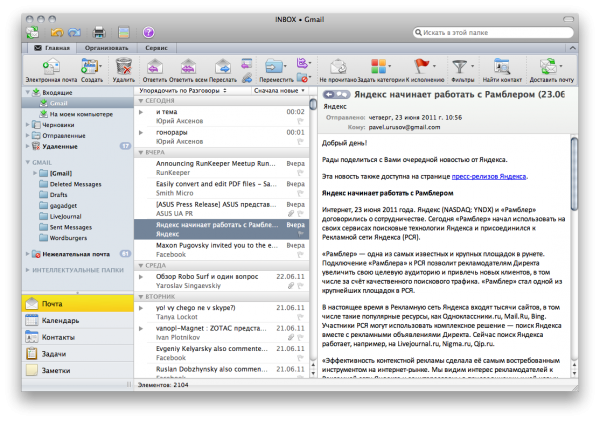600x421 pixels.
Task: Click the Print icon
Action: pos(99,33)
